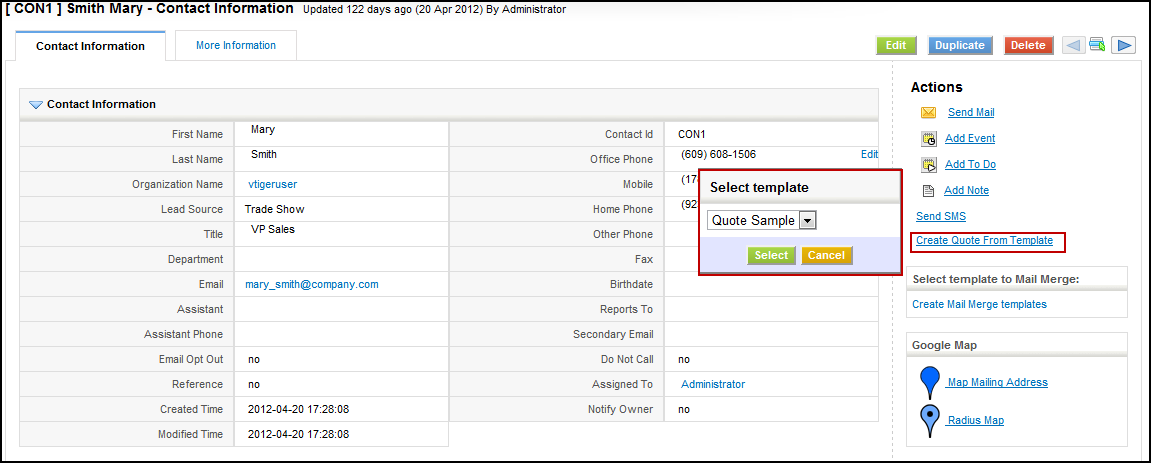Click the Map Mailing Address pin icon
Image resolution: width=1151 pixels, height=463 pixels.
point(930,383)
